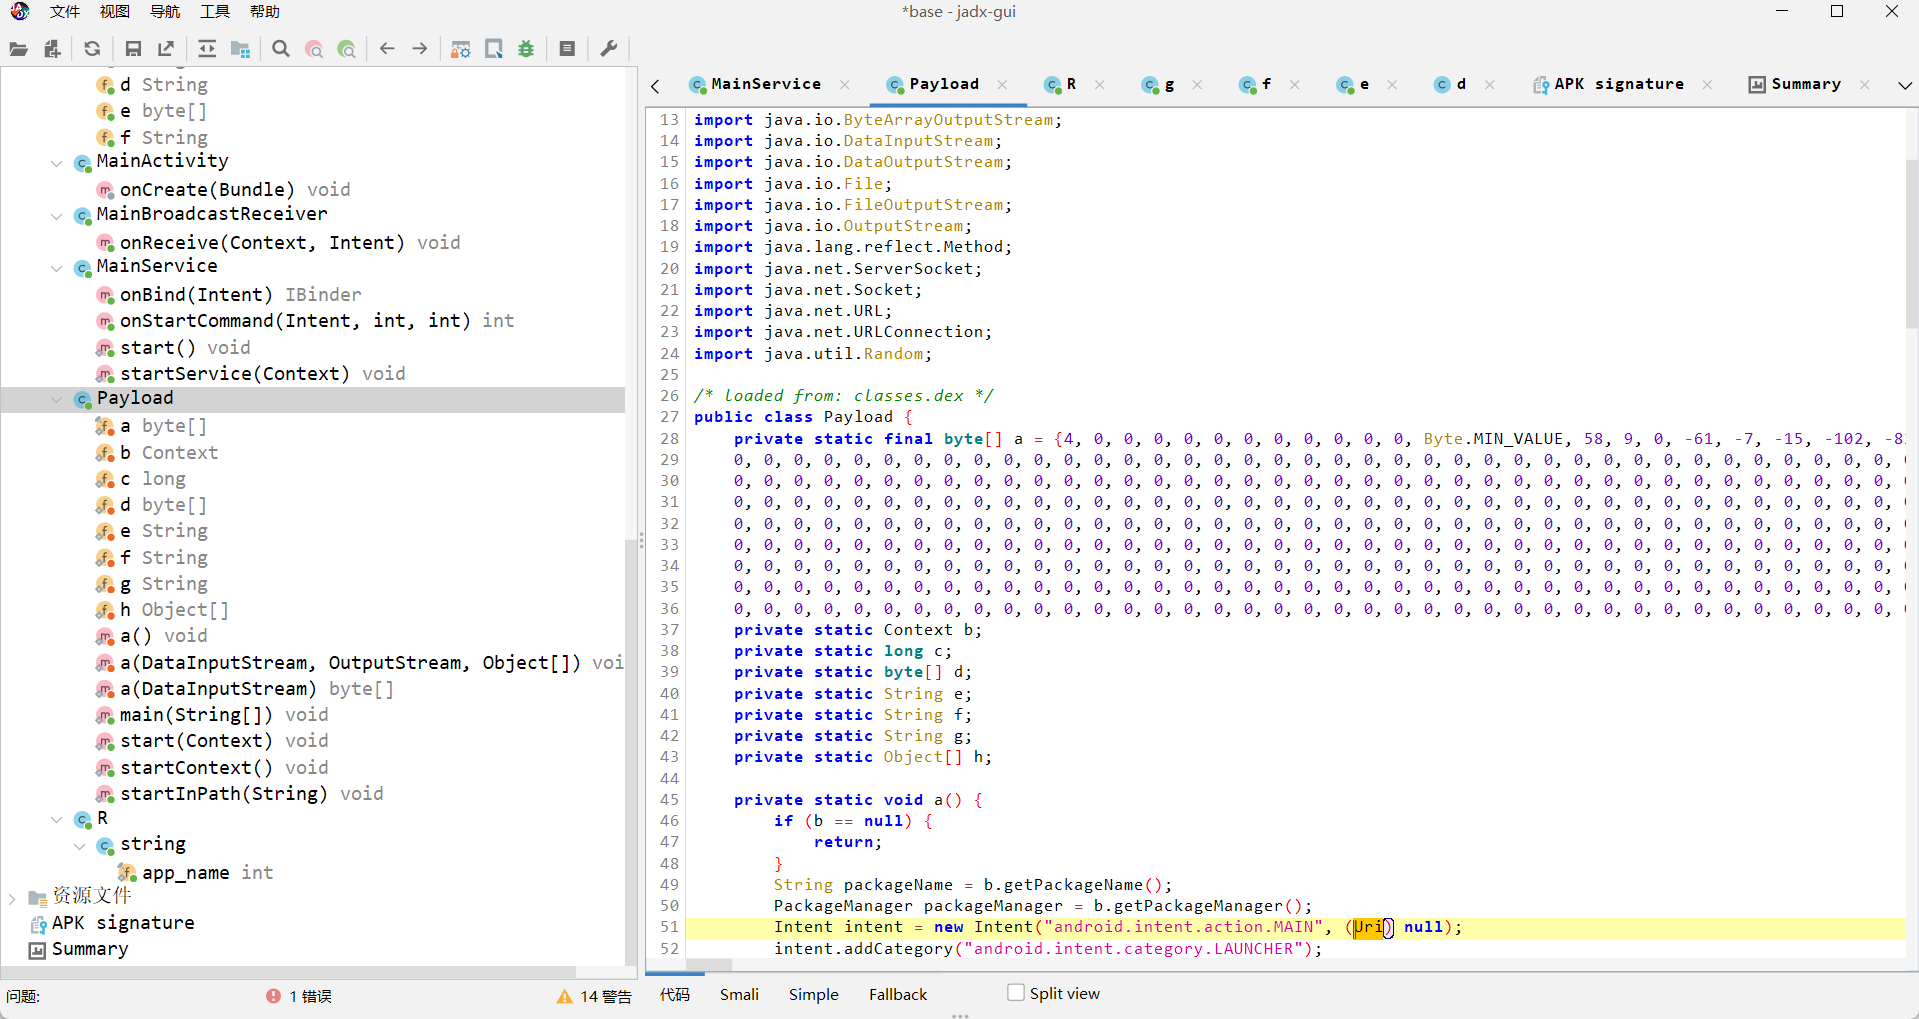The image size is (1919, 1019).
Task: Open the 文件 menu
Action: pos(65,12)
